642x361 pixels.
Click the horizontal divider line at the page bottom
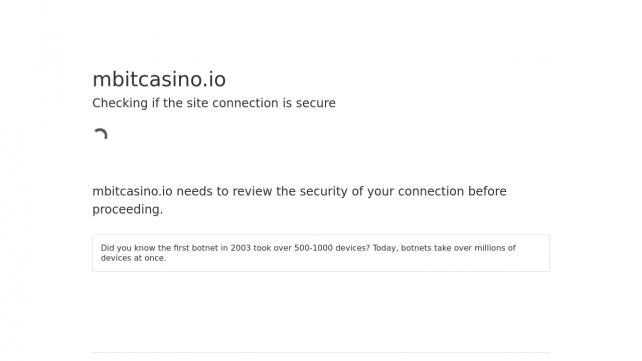point(321,352)
